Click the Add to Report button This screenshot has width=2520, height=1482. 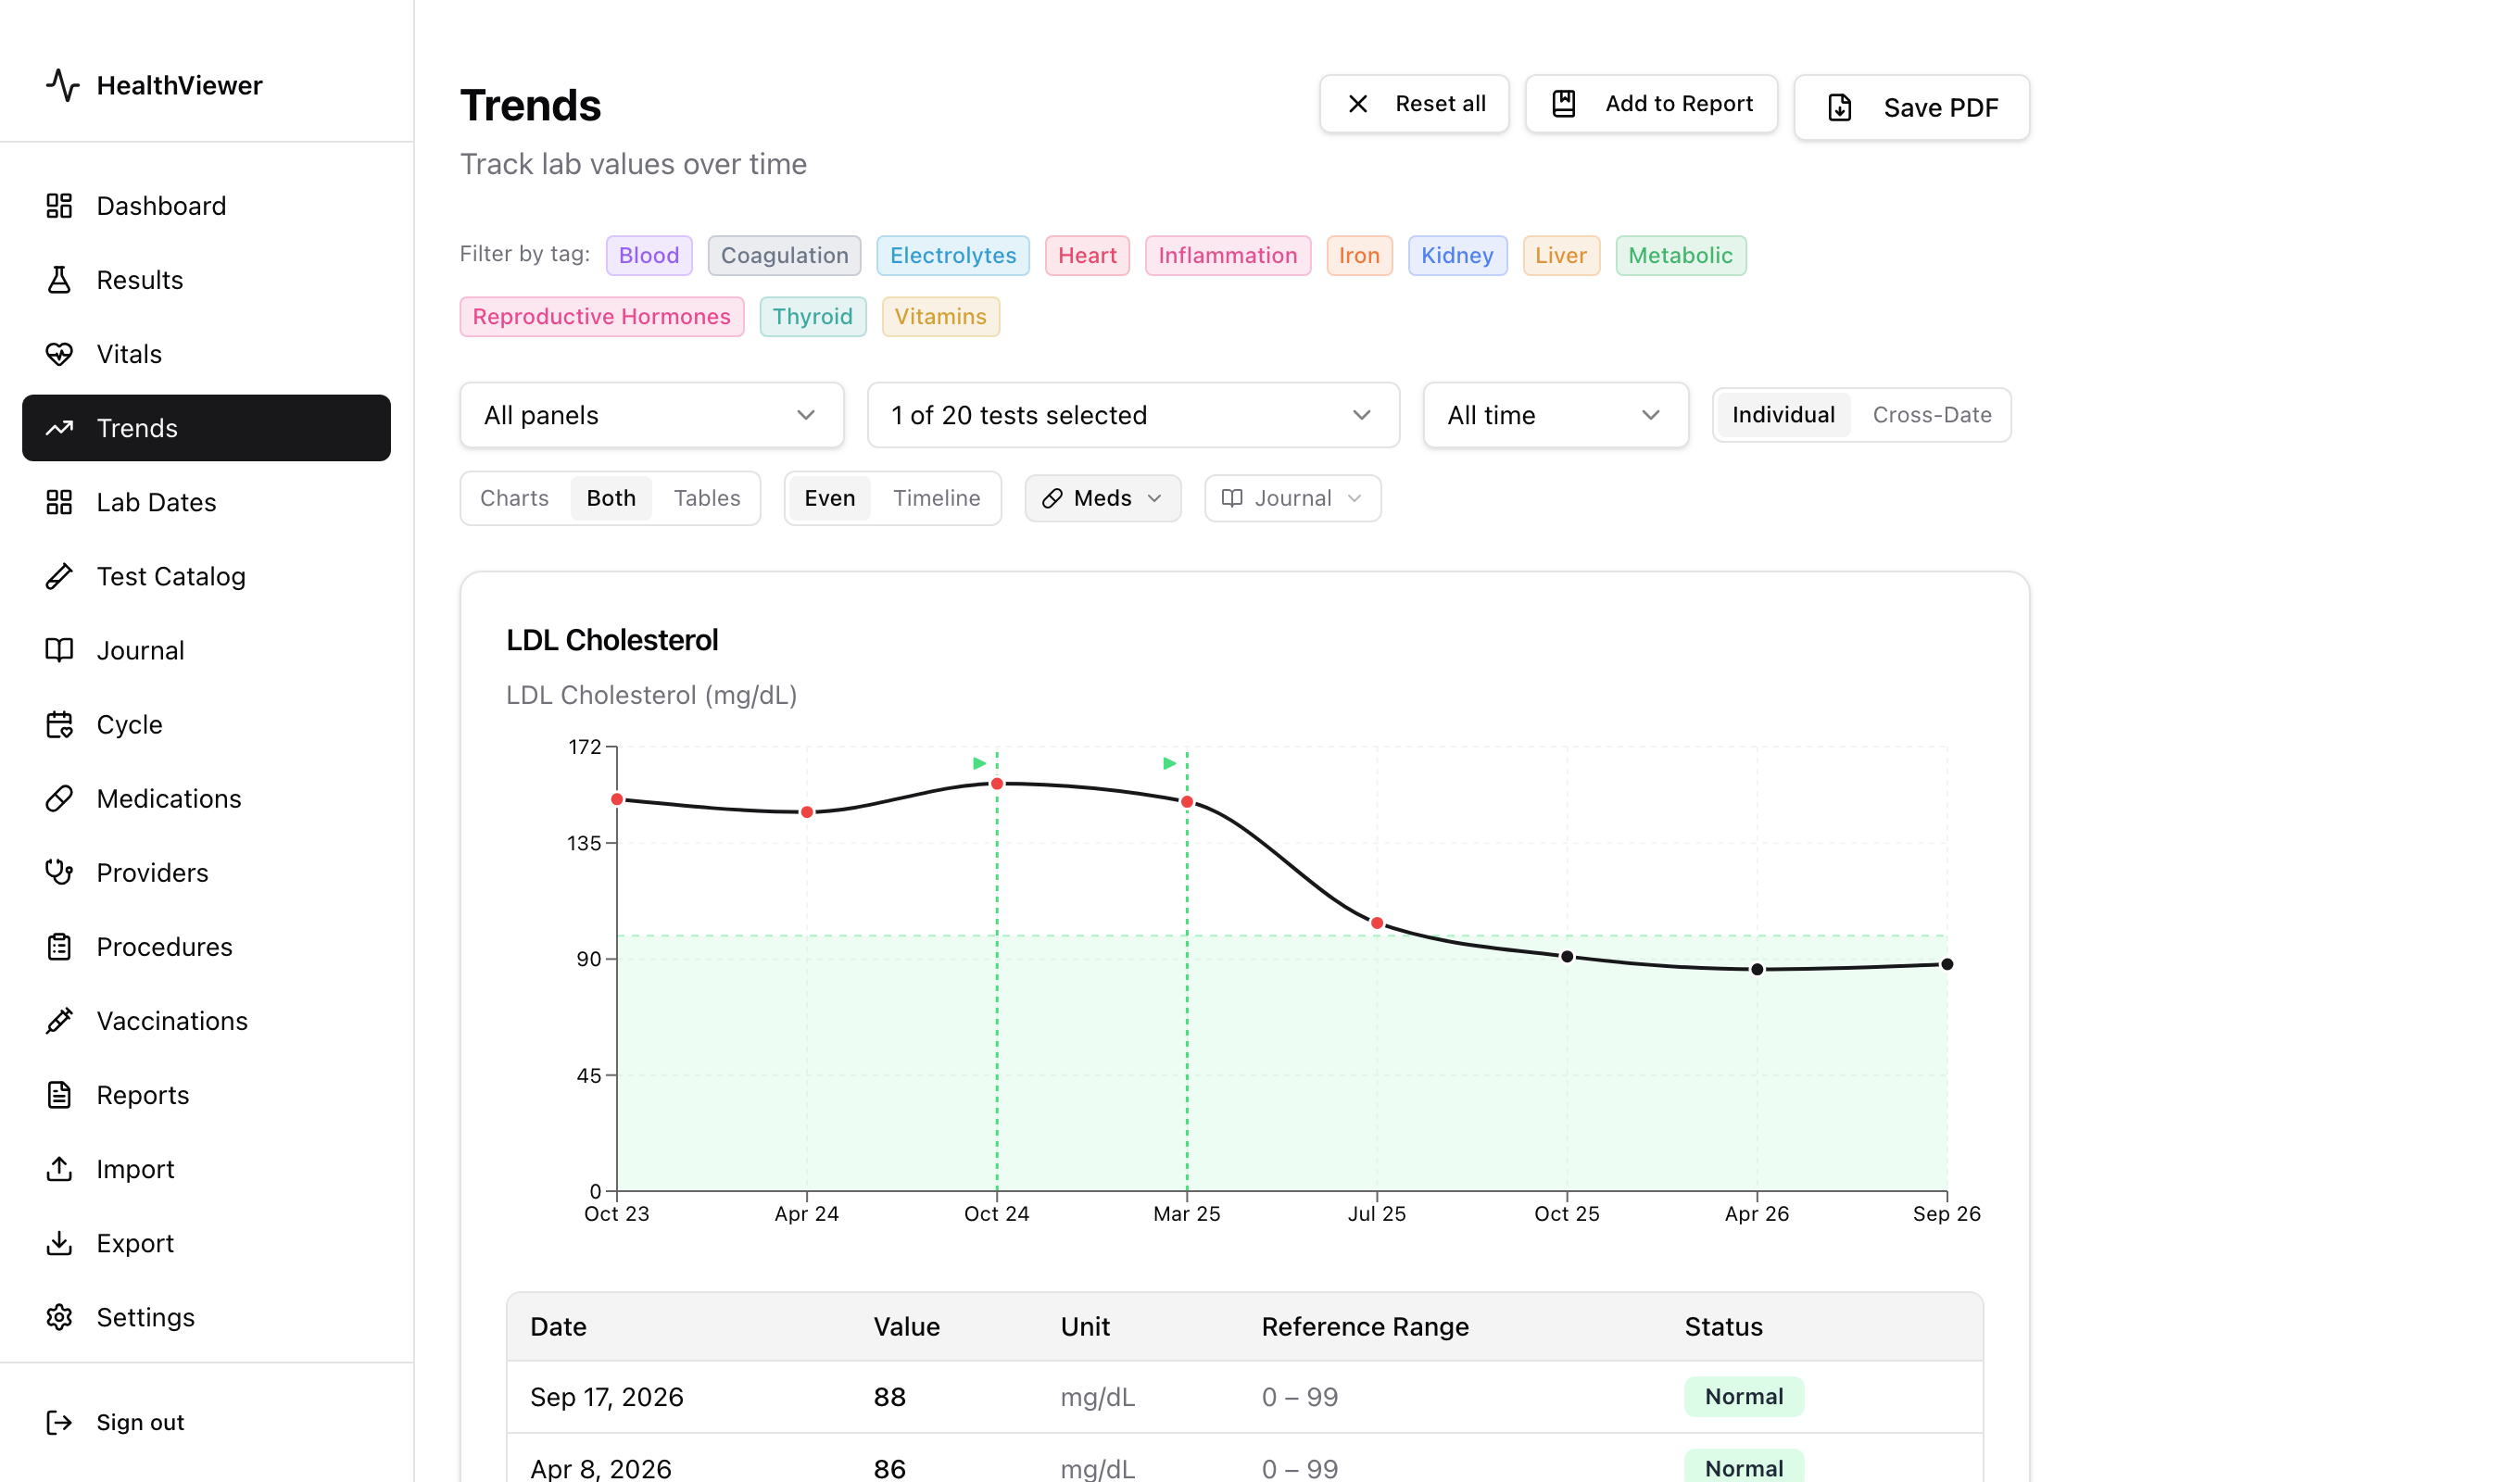(x=1651, y=104)
